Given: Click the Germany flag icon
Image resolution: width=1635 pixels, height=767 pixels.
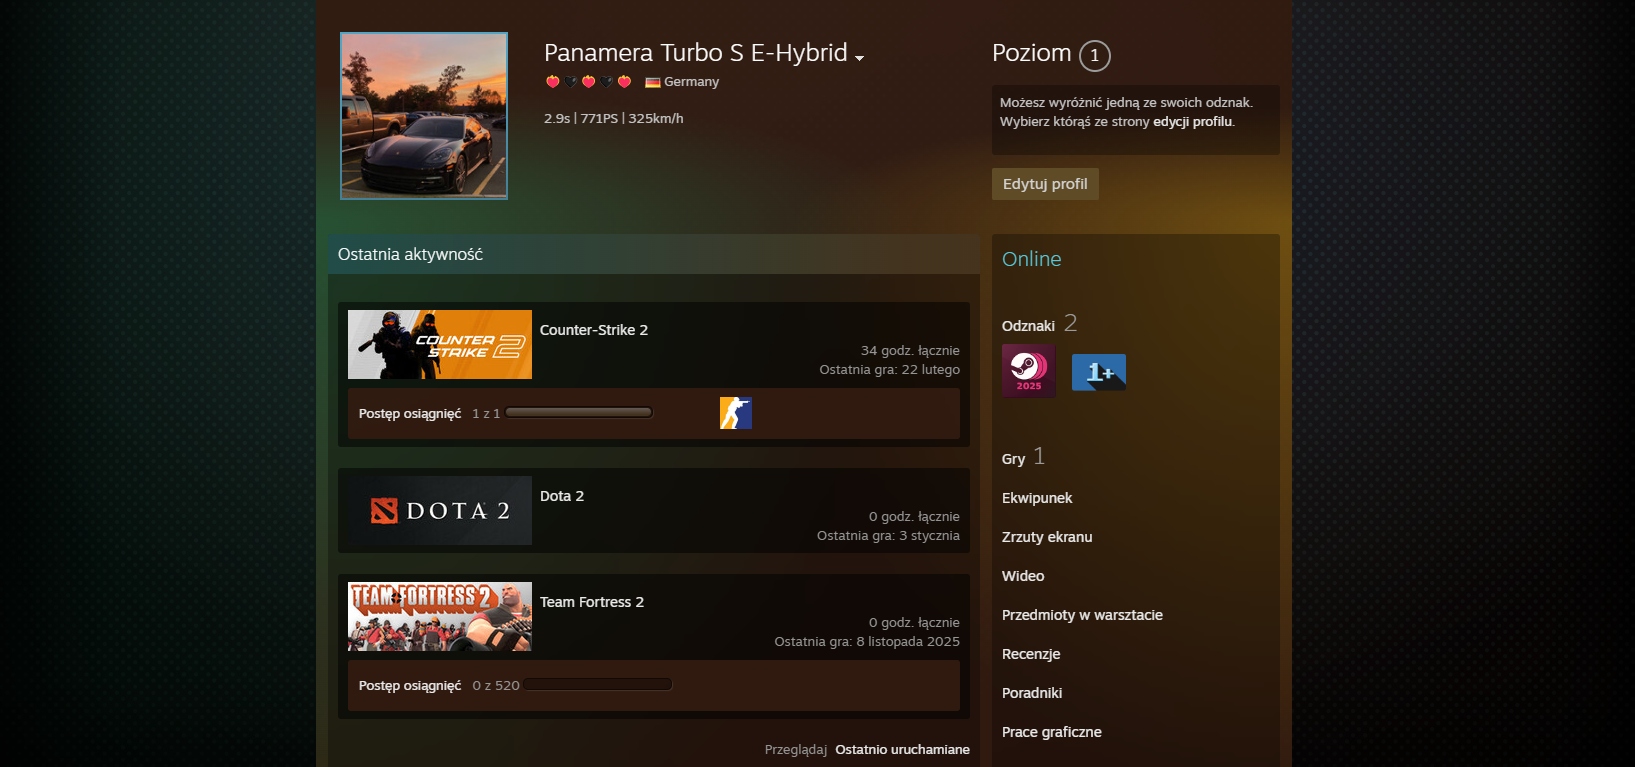Looking at the screenshot, I should click(653, 82).
